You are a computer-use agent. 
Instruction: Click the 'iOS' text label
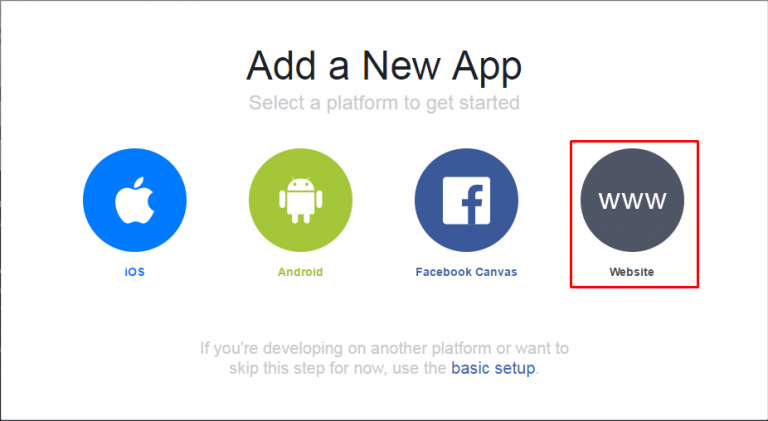[x=135, y=272]
